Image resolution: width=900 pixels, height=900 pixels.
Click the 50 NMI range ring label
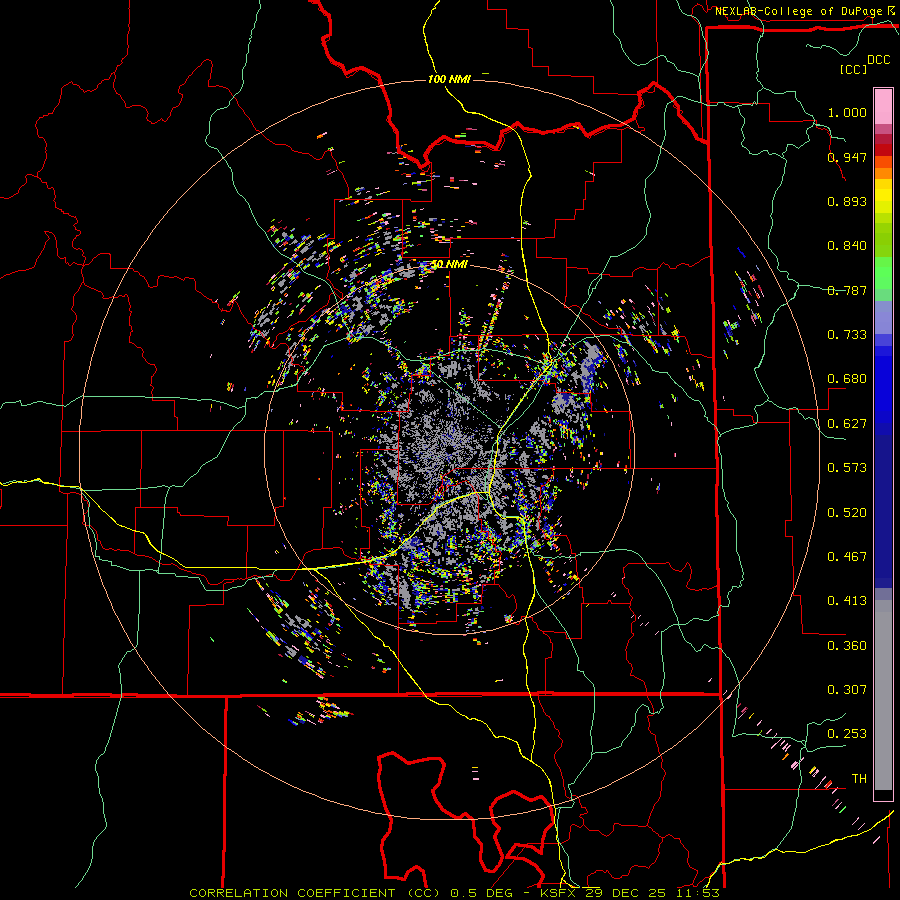click(449, 264)
